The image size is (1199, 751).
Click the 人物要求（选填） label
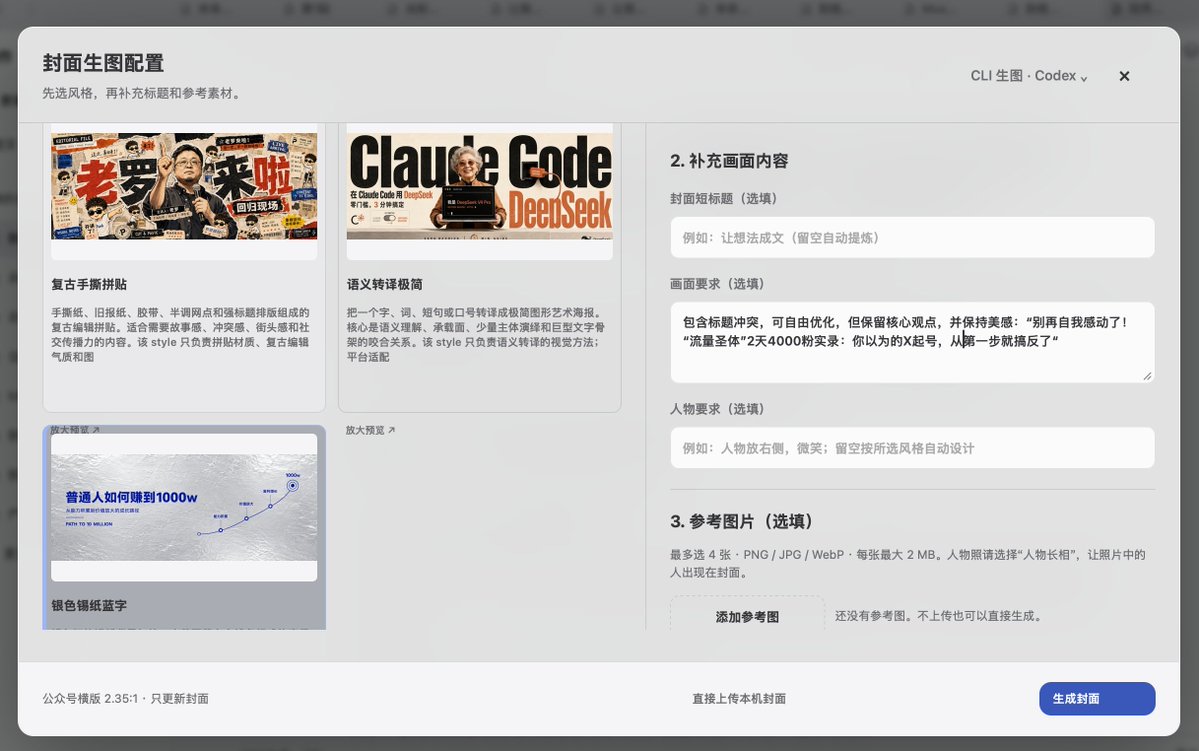[x=717, y=409]
